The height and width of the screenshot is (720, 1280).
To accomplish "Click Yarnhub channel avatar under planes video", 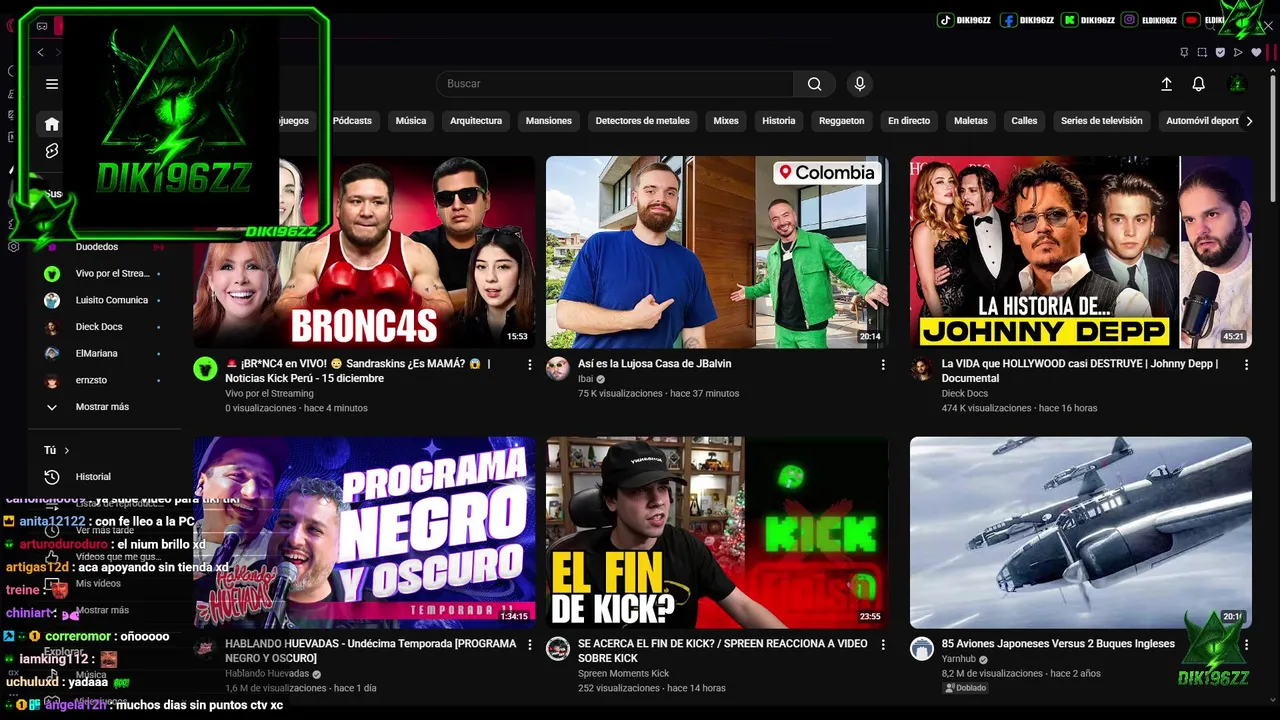I will click(x=922, y=648).
